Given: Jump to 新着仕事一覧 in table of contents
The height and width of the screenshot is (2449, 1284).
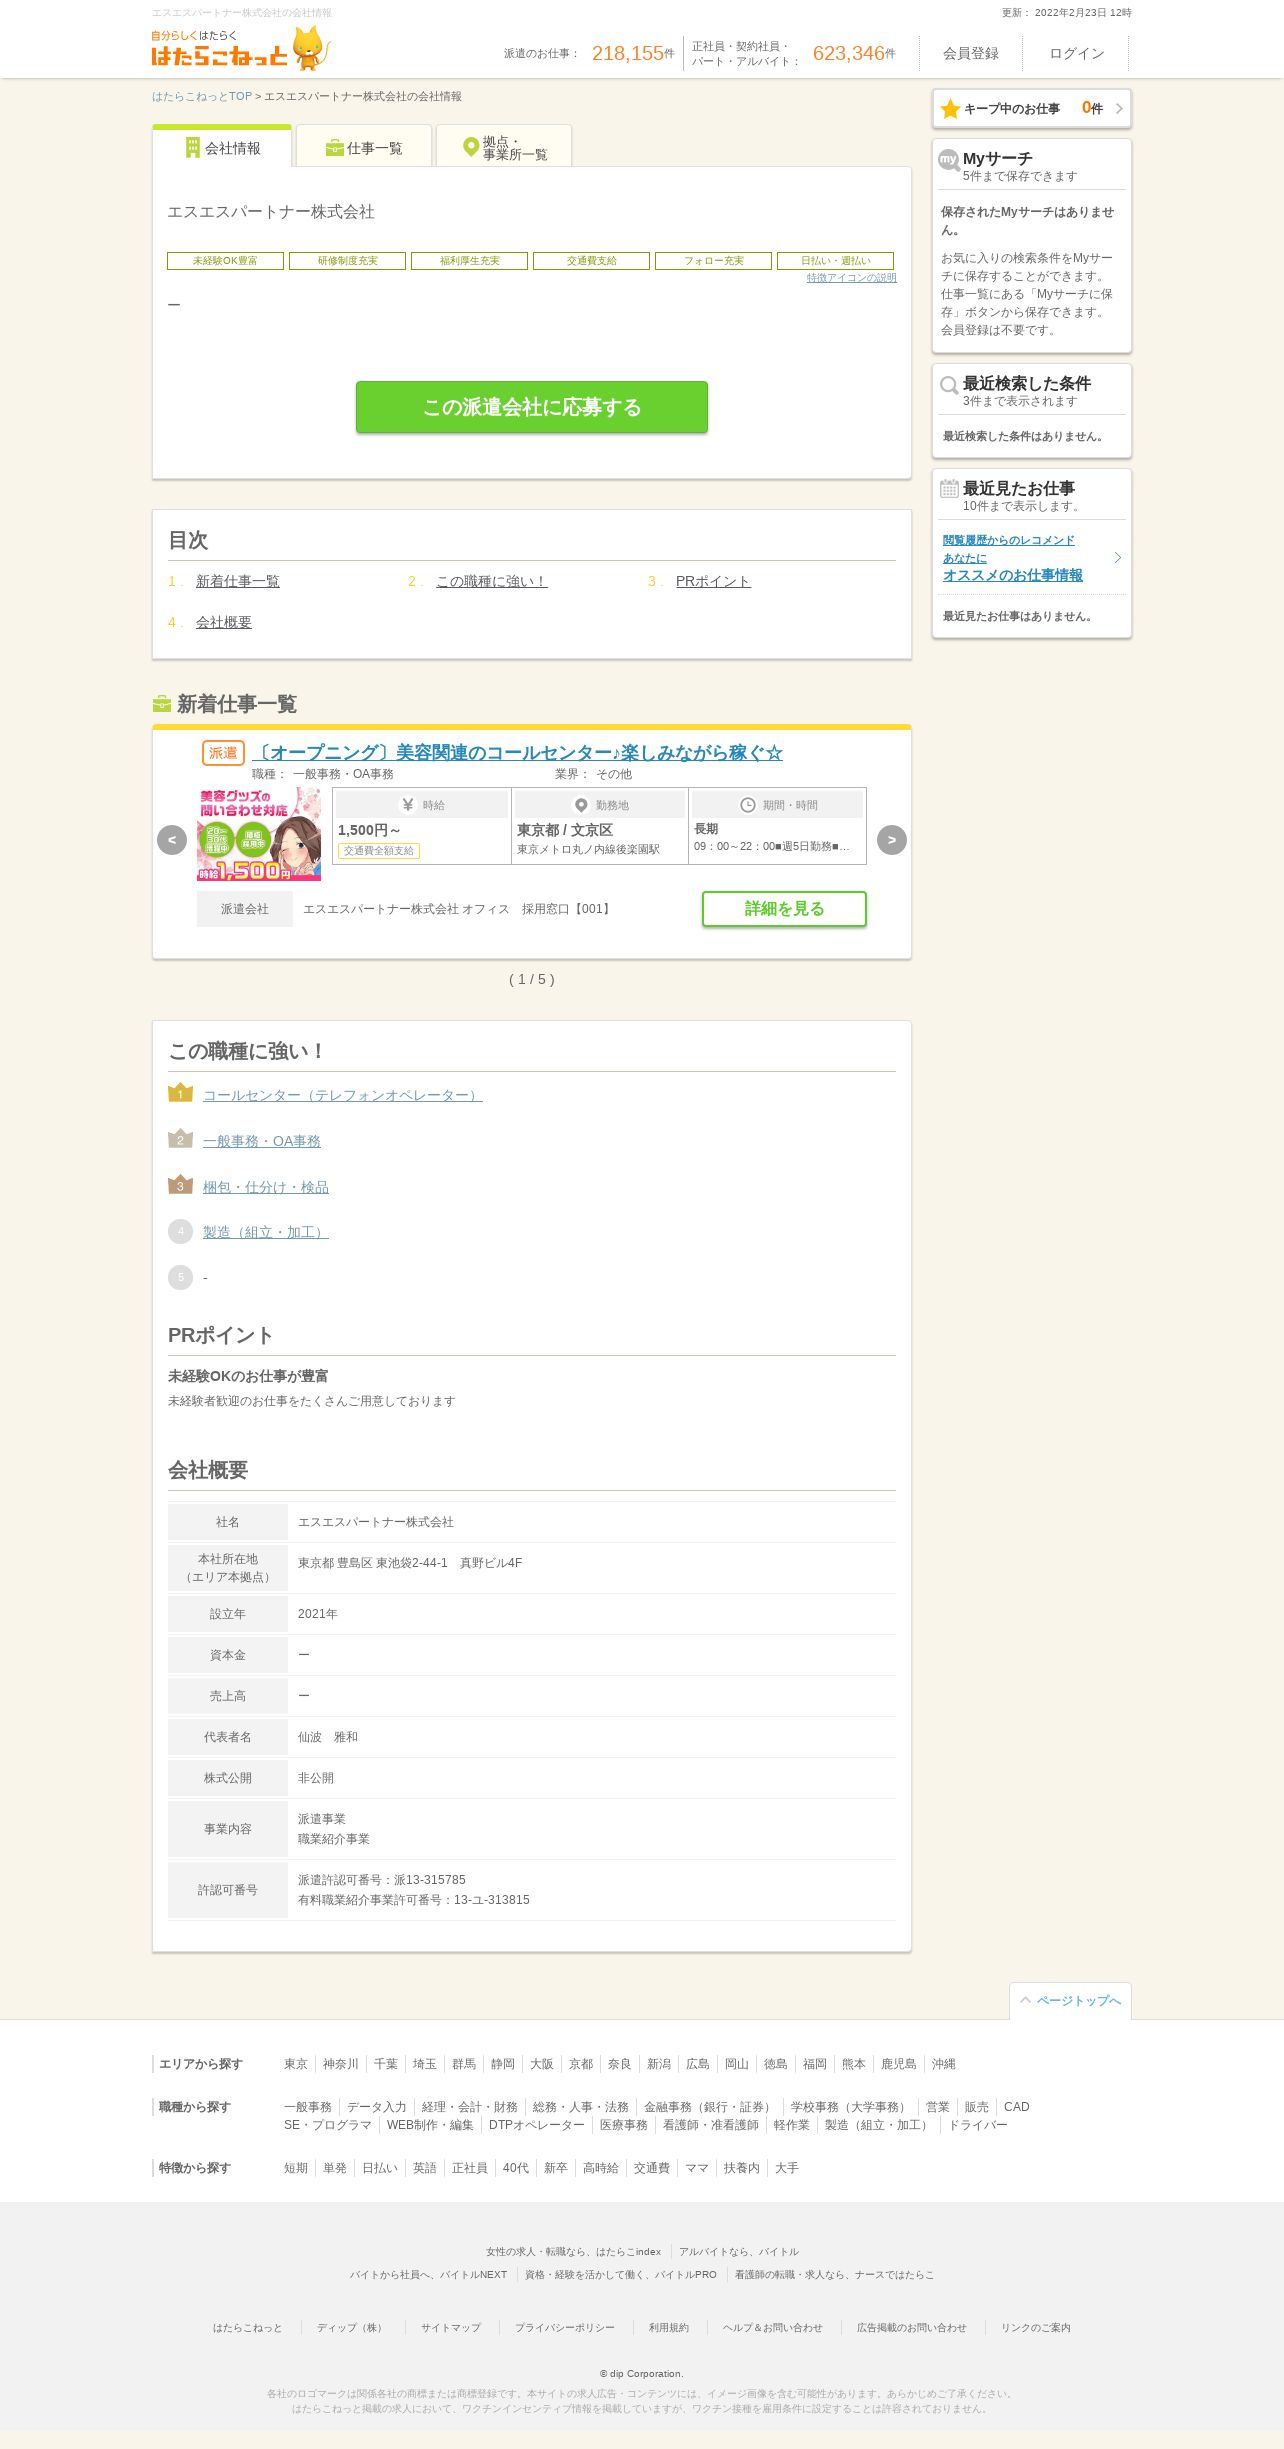Looking at the screenshot, I should 238,582.
